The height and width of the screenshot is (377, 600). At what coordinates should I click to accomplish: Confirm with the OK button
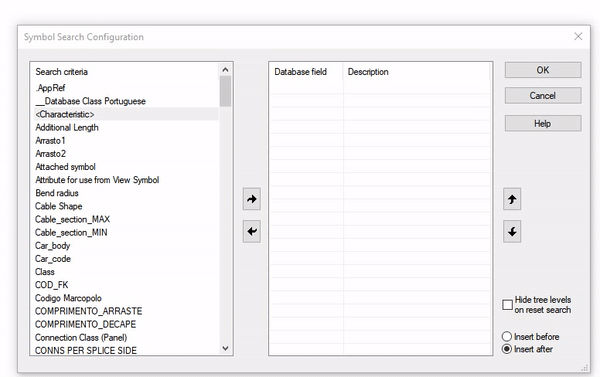pyautogui.click(x=543, y=70)
